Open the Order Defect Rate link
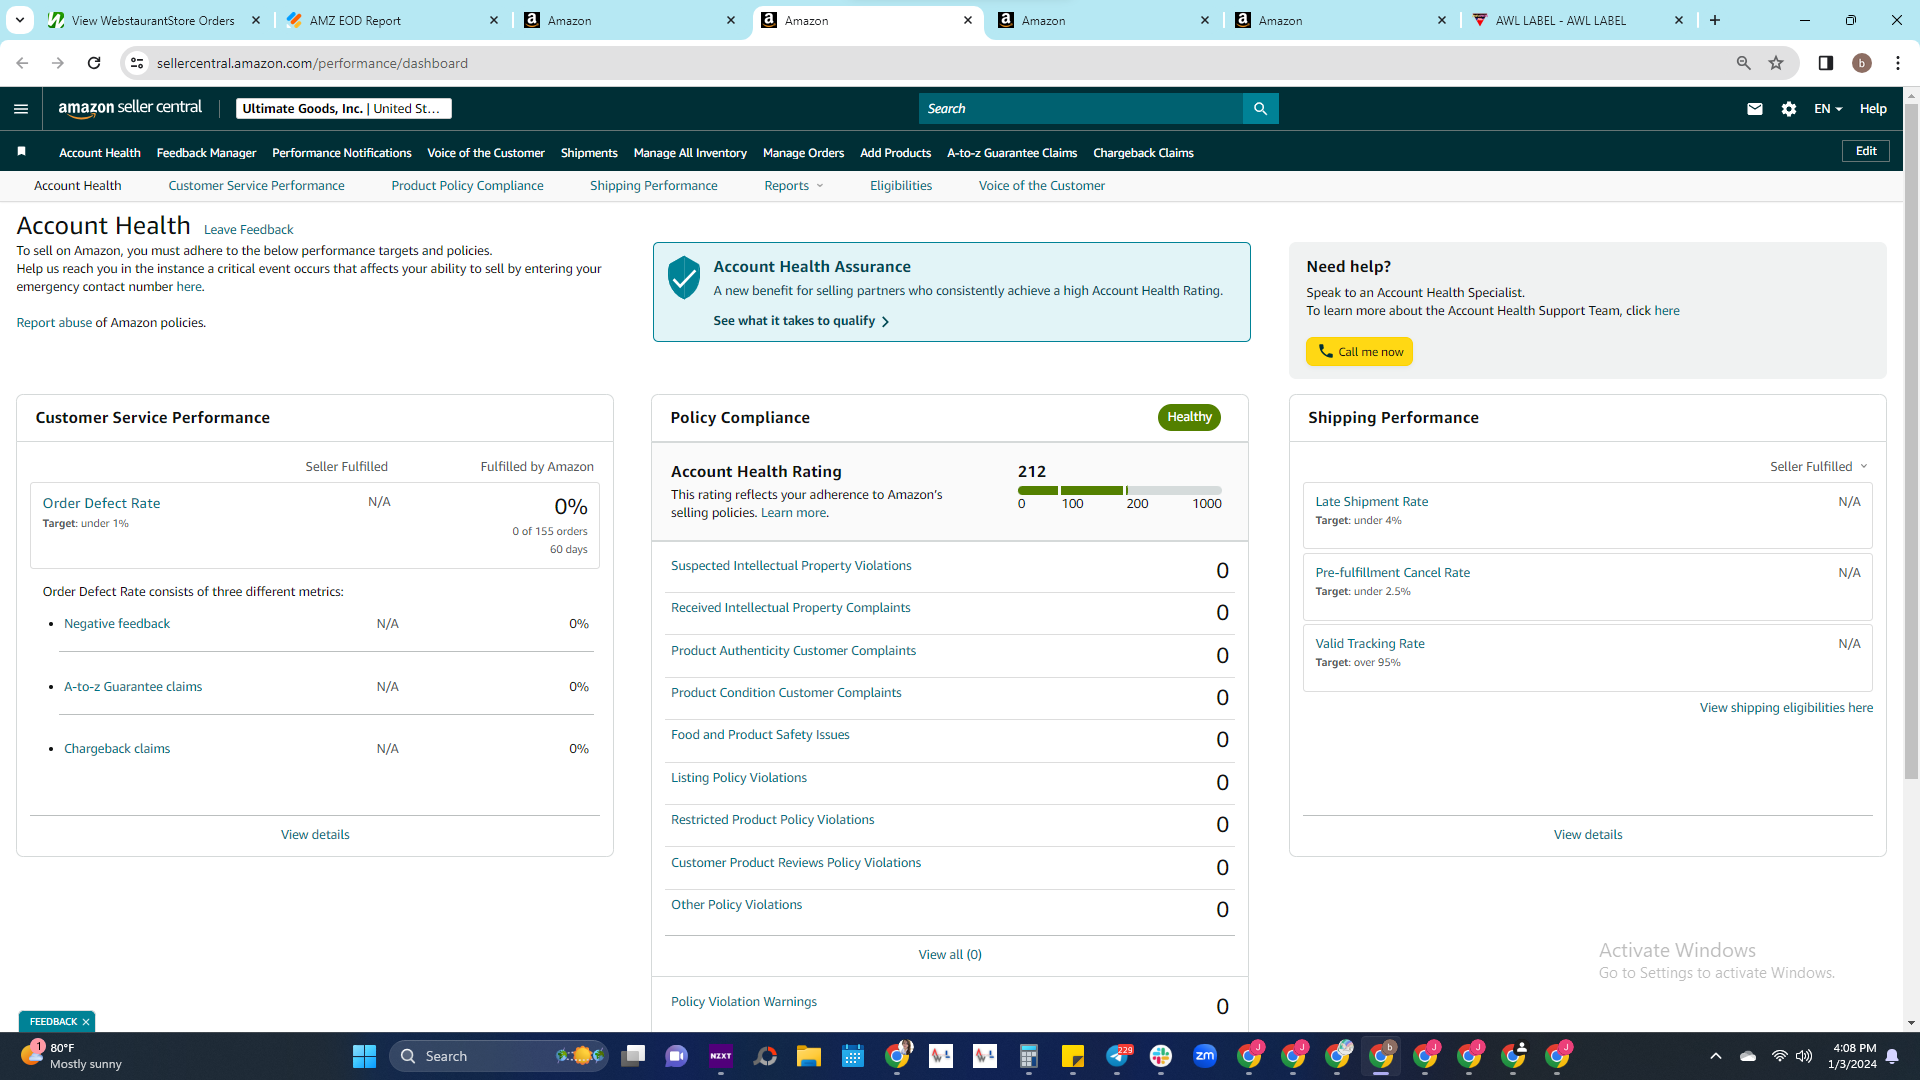Viewport: 1920px width, 1080px height. coord(101,504)
